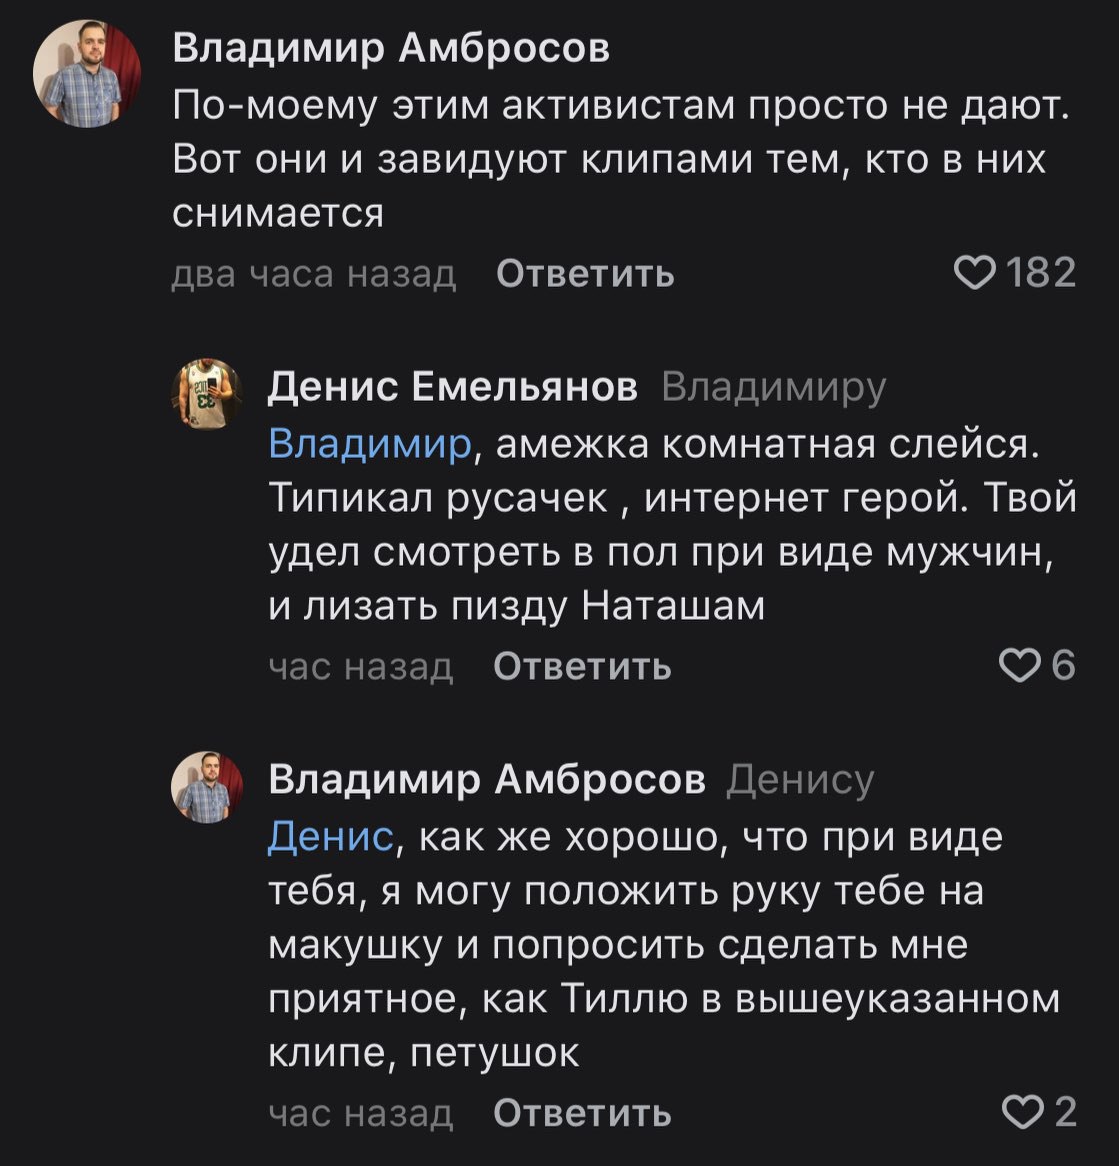Image resolution: width=1119 pixels, height=1166 pixels.
Task: Open Владимир Амбросов's avatar in last reply
Action: click(207, 787)
